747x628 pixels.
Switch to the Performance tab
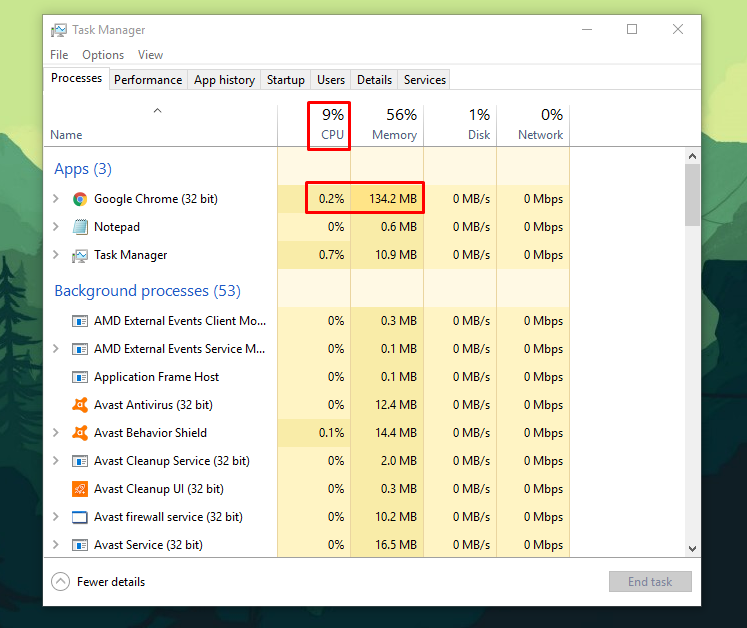[x=148, y=80]
